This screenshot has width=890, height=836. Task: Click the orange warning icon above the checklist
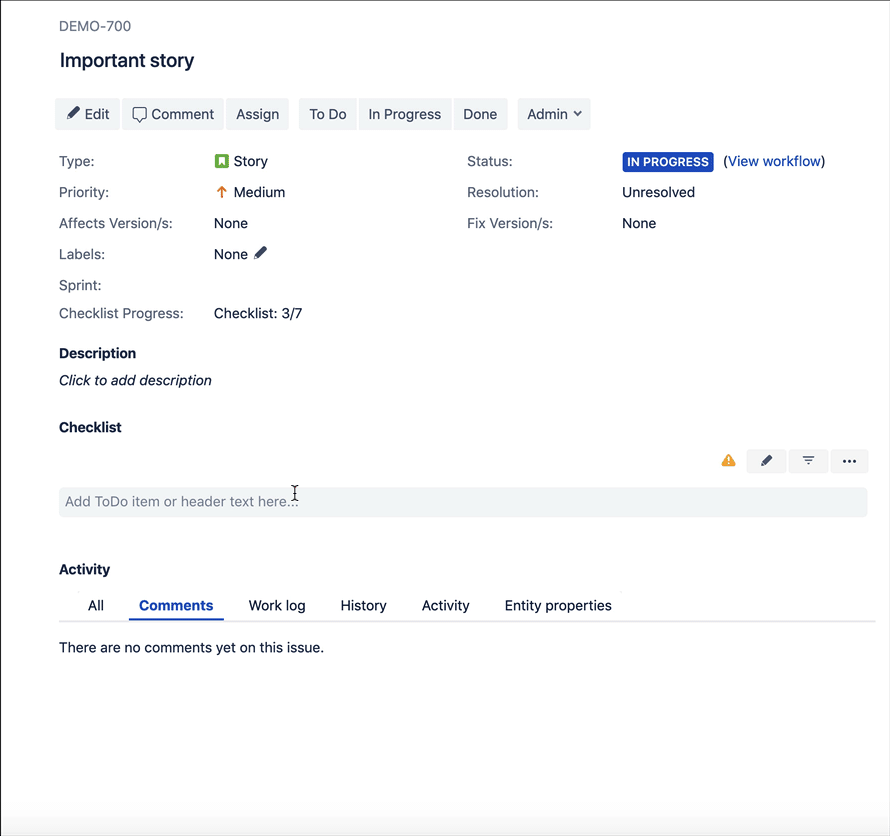coord(728,460)
